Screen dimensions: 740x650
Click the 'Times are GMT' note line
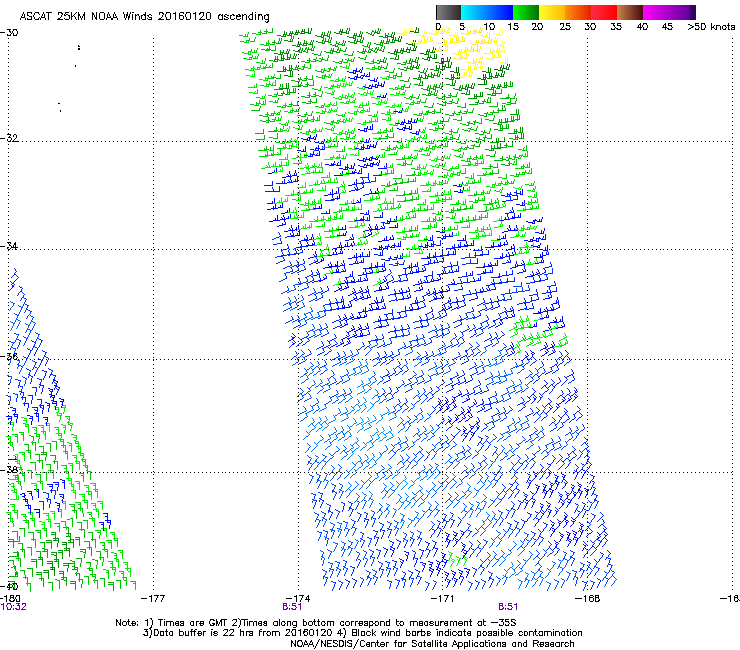pos(316,623)
